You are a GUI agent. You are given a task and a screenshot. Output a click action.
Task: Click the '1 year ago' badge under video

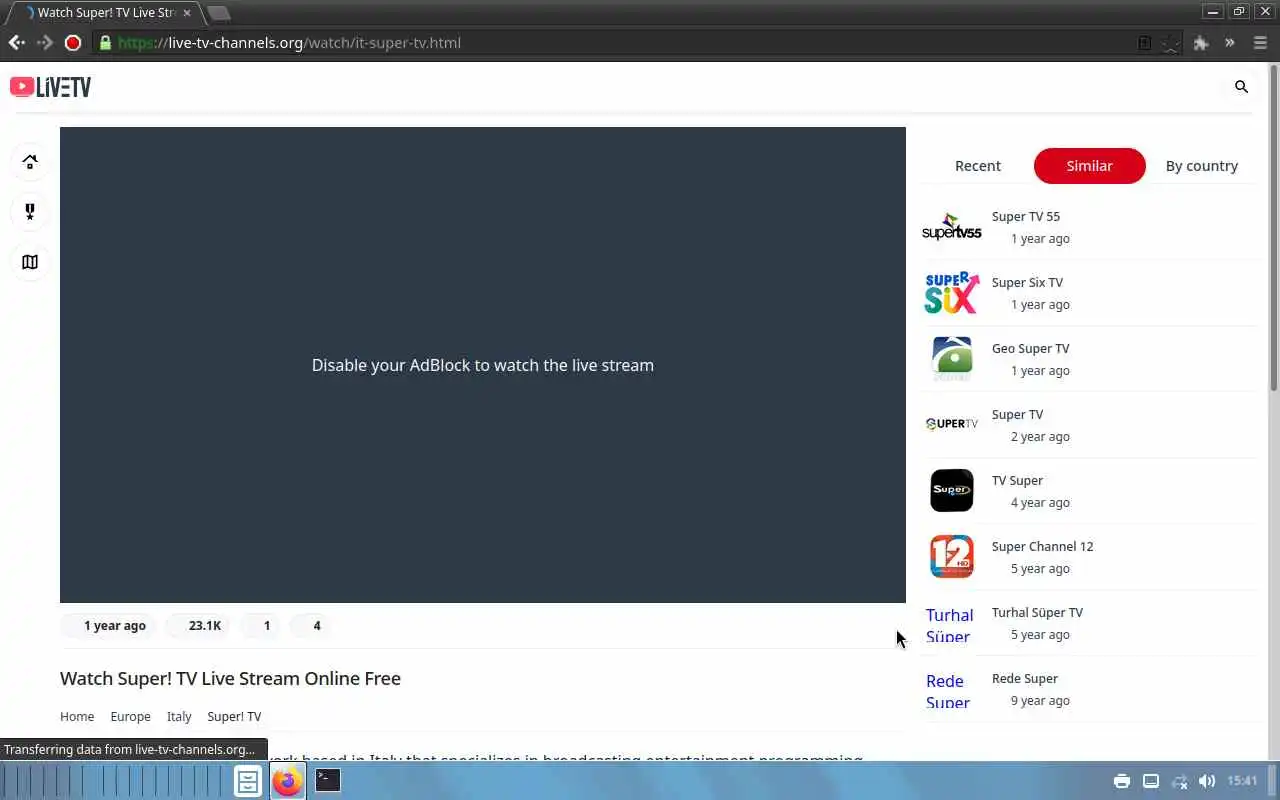pos(107,625)
